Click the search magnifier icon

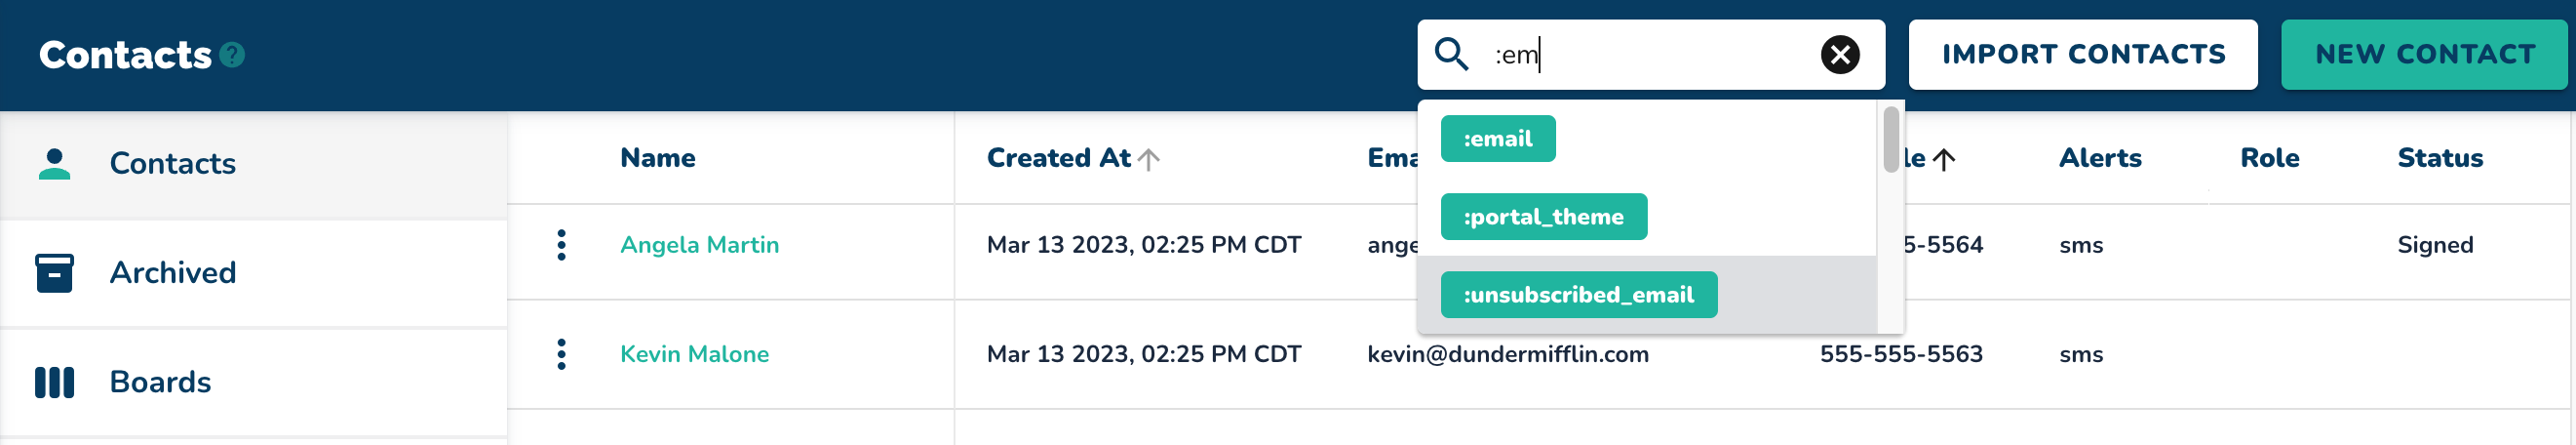coord(1451,54)
